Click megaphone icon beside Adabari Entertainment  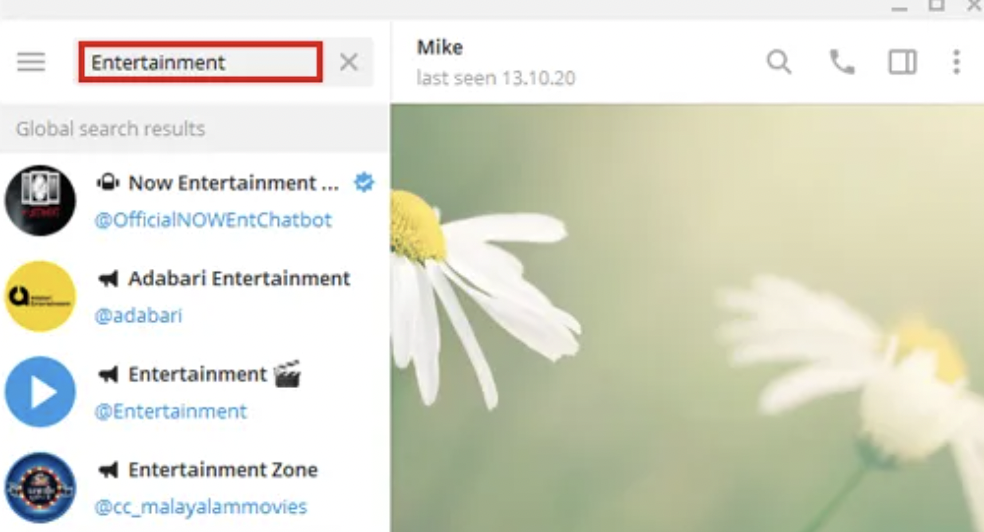[x=108, y=279]
